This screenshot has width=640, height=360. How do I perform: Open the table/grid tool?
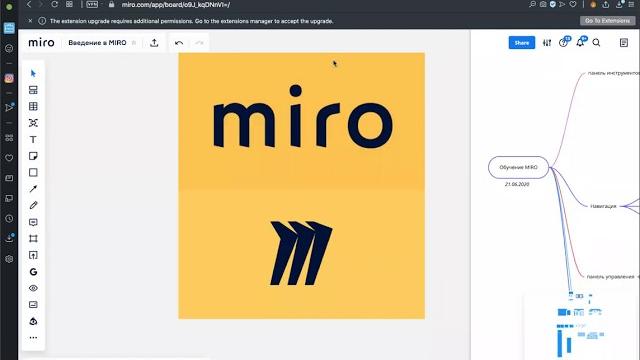tap(33, 107)
